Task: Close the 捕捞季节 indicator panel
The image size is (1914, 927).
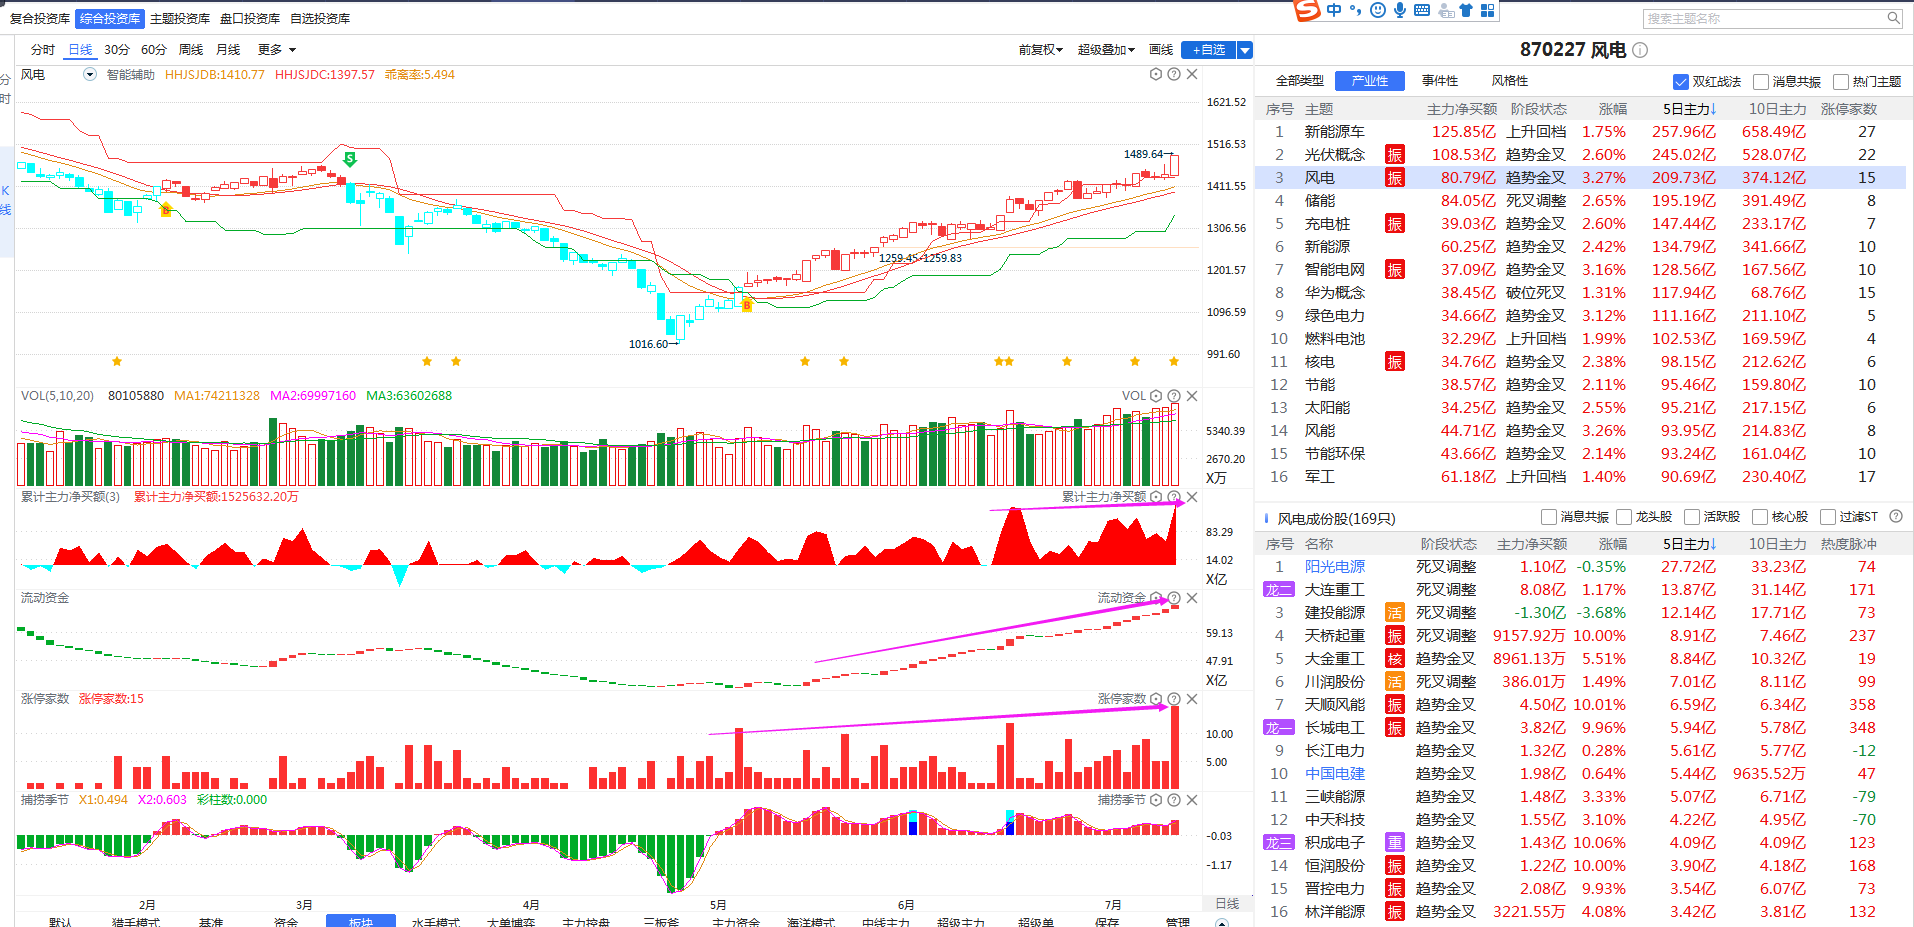Action: point(1192,800)
